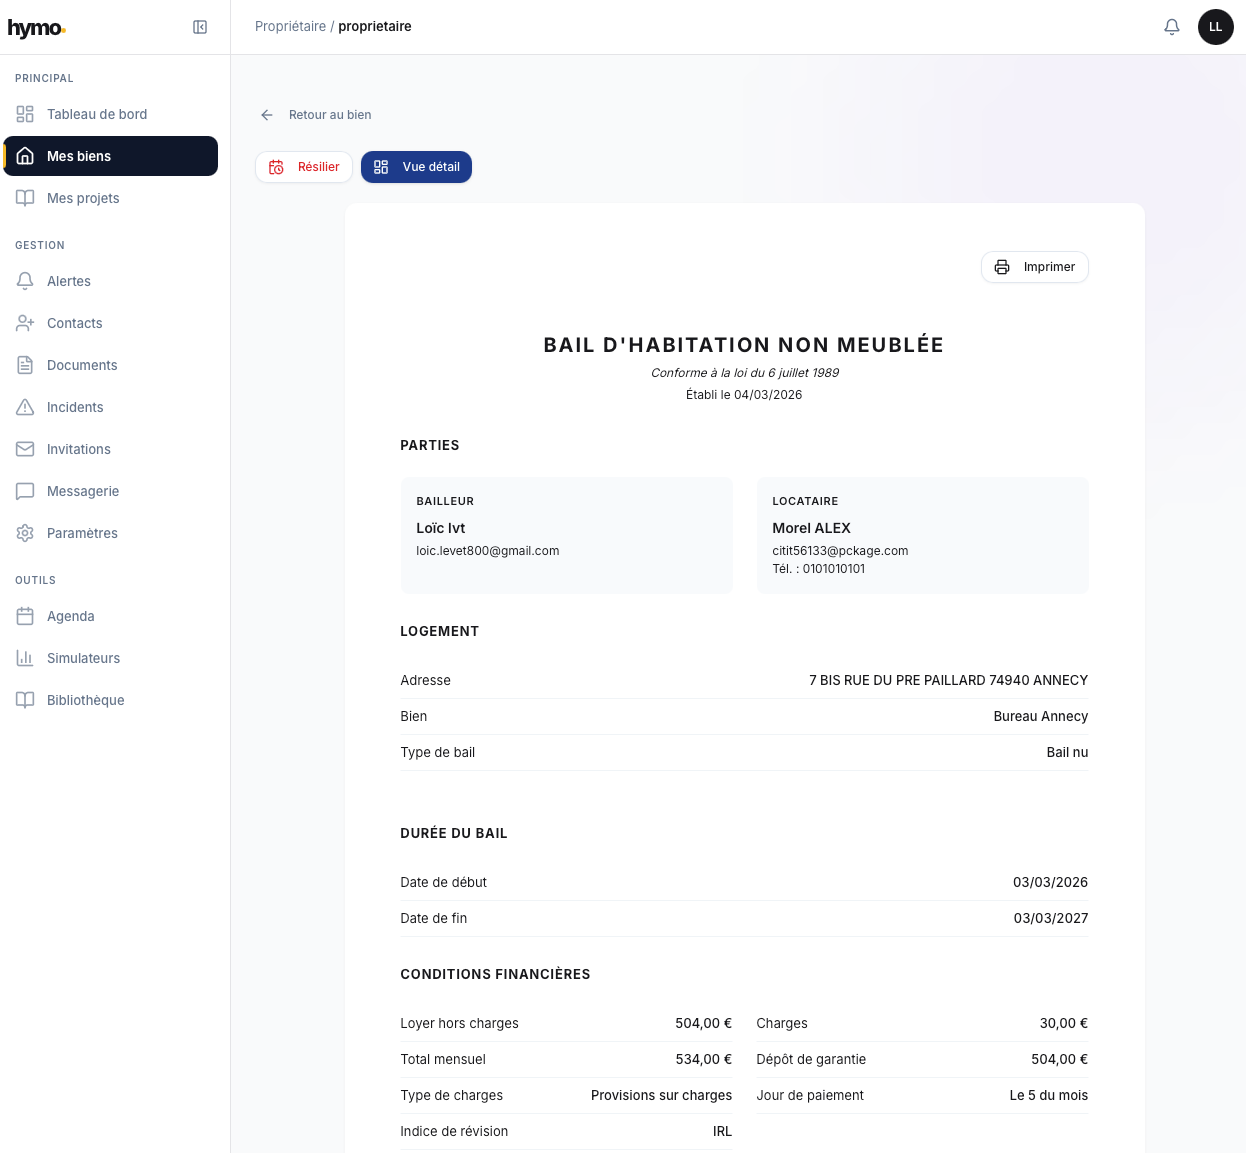This screenshot has height=1153, width=1246.
Task: Go to Mes projets
Action: (x=83, y=198)
